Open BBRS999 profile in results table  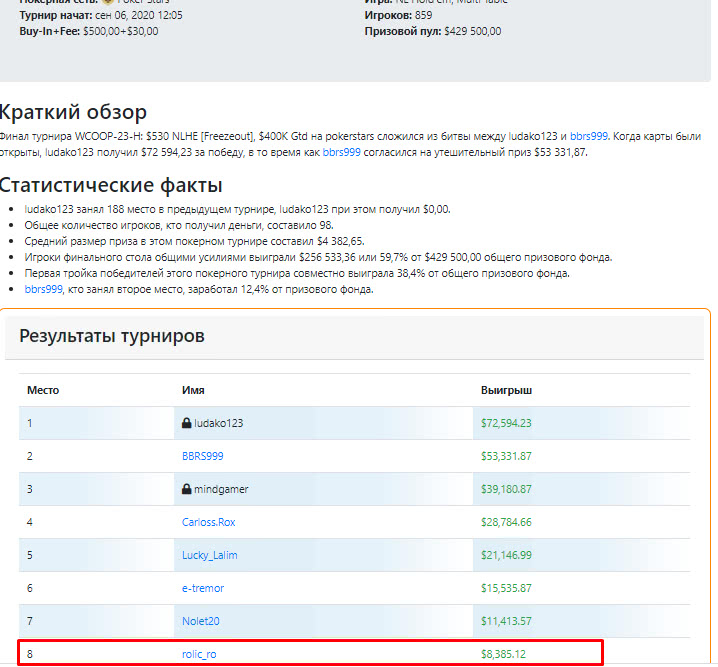tap(202, 456)
